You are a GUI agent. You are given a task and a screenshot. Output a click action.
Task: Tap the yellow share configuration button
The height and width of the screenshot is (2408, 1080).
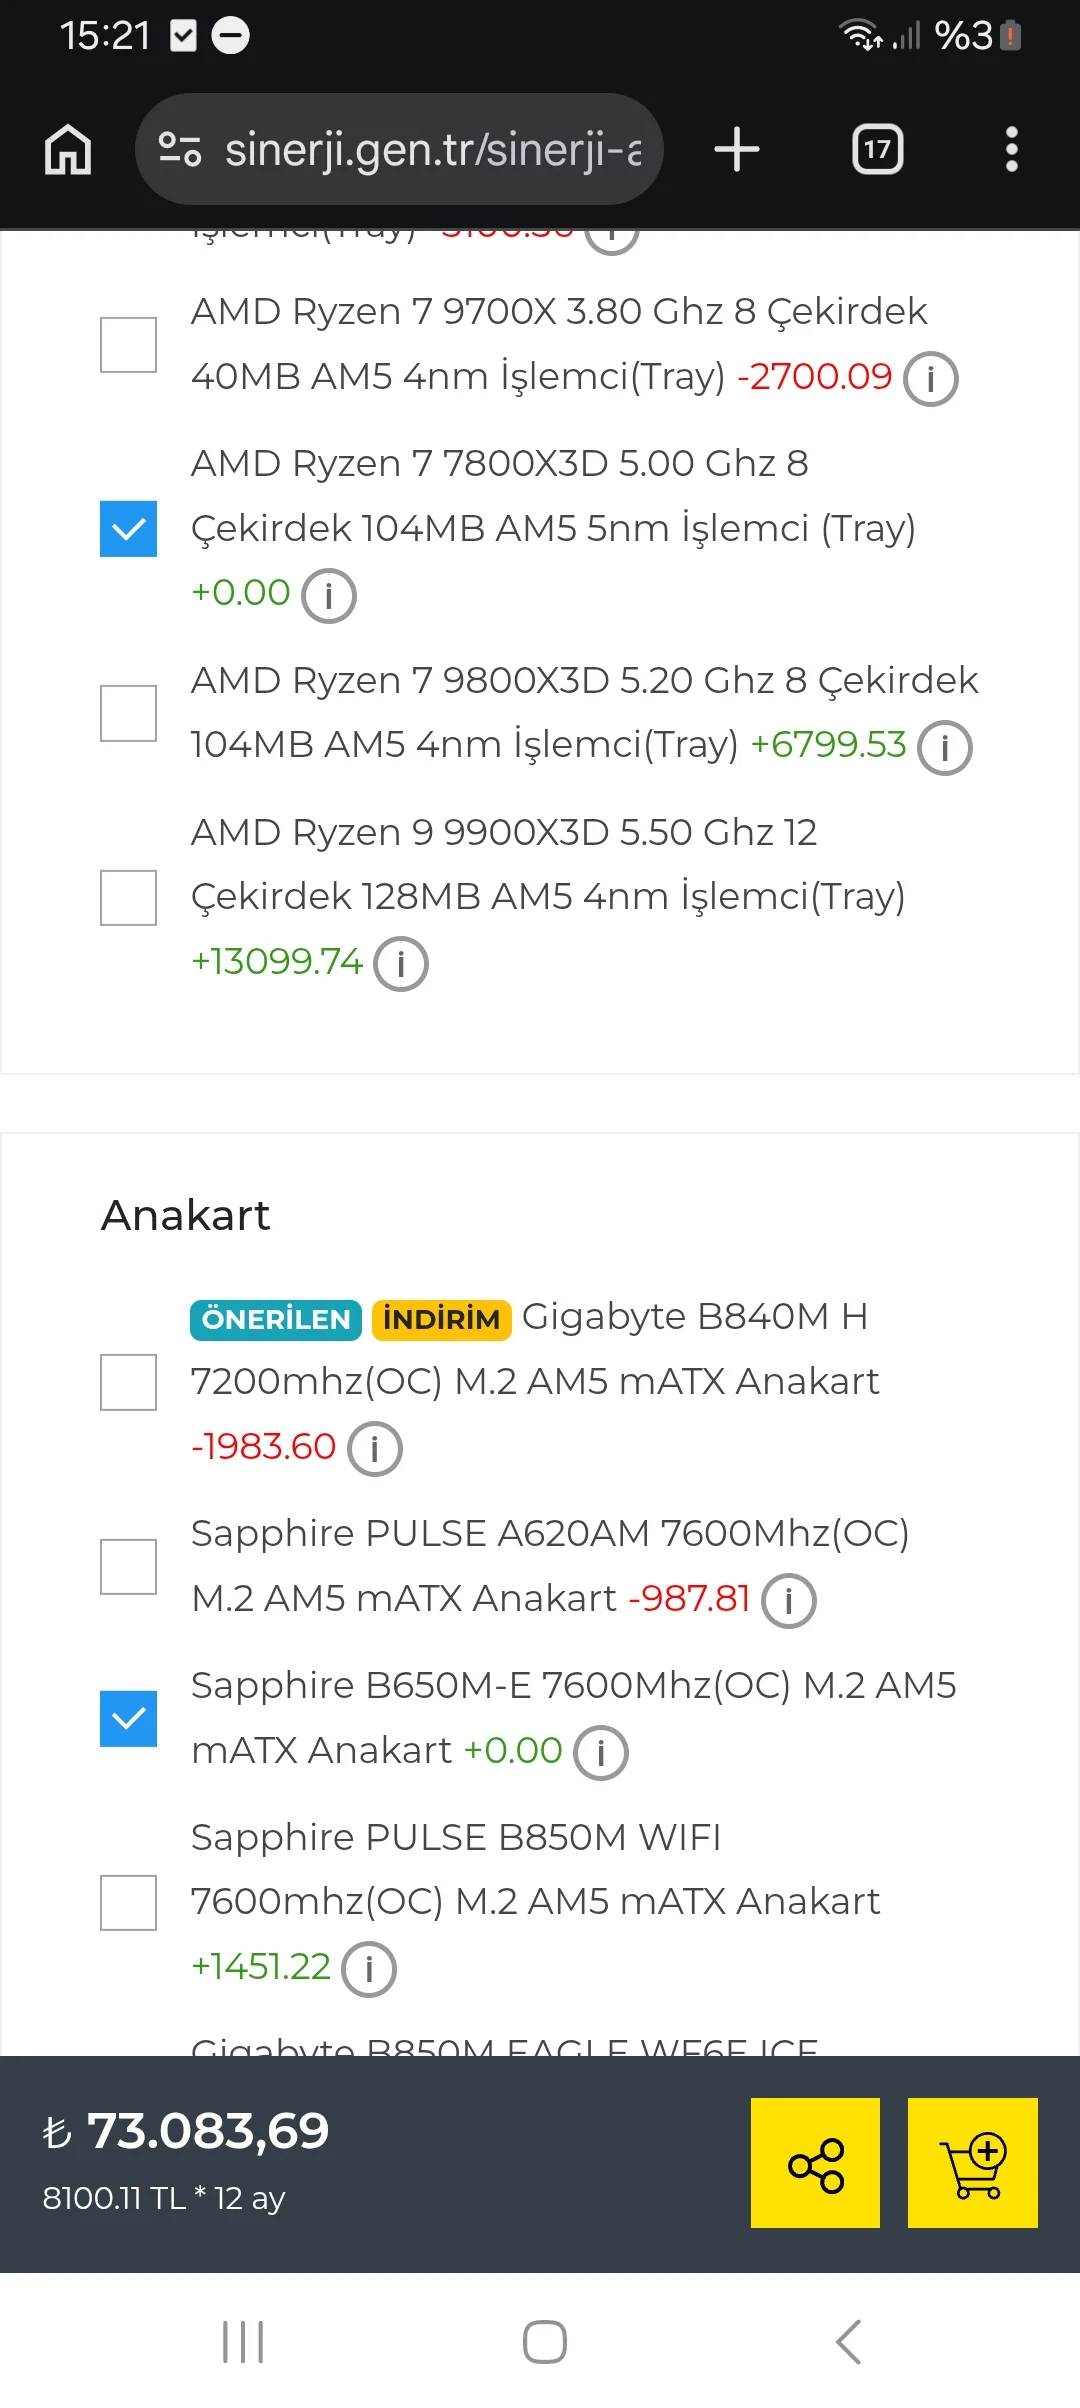[815, 2163]
